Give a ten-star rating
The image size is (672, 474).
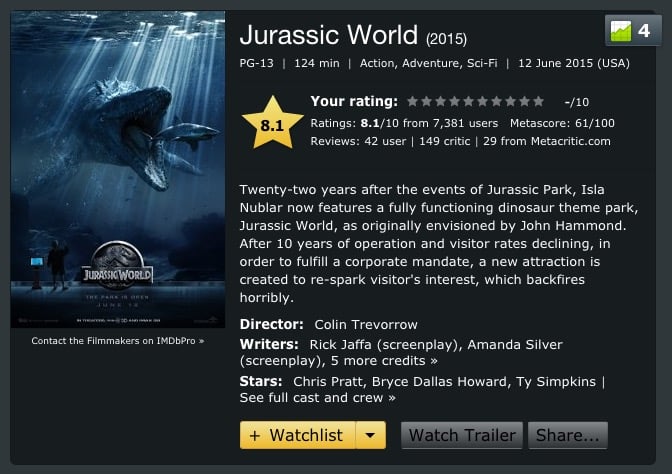click(538, 102)
